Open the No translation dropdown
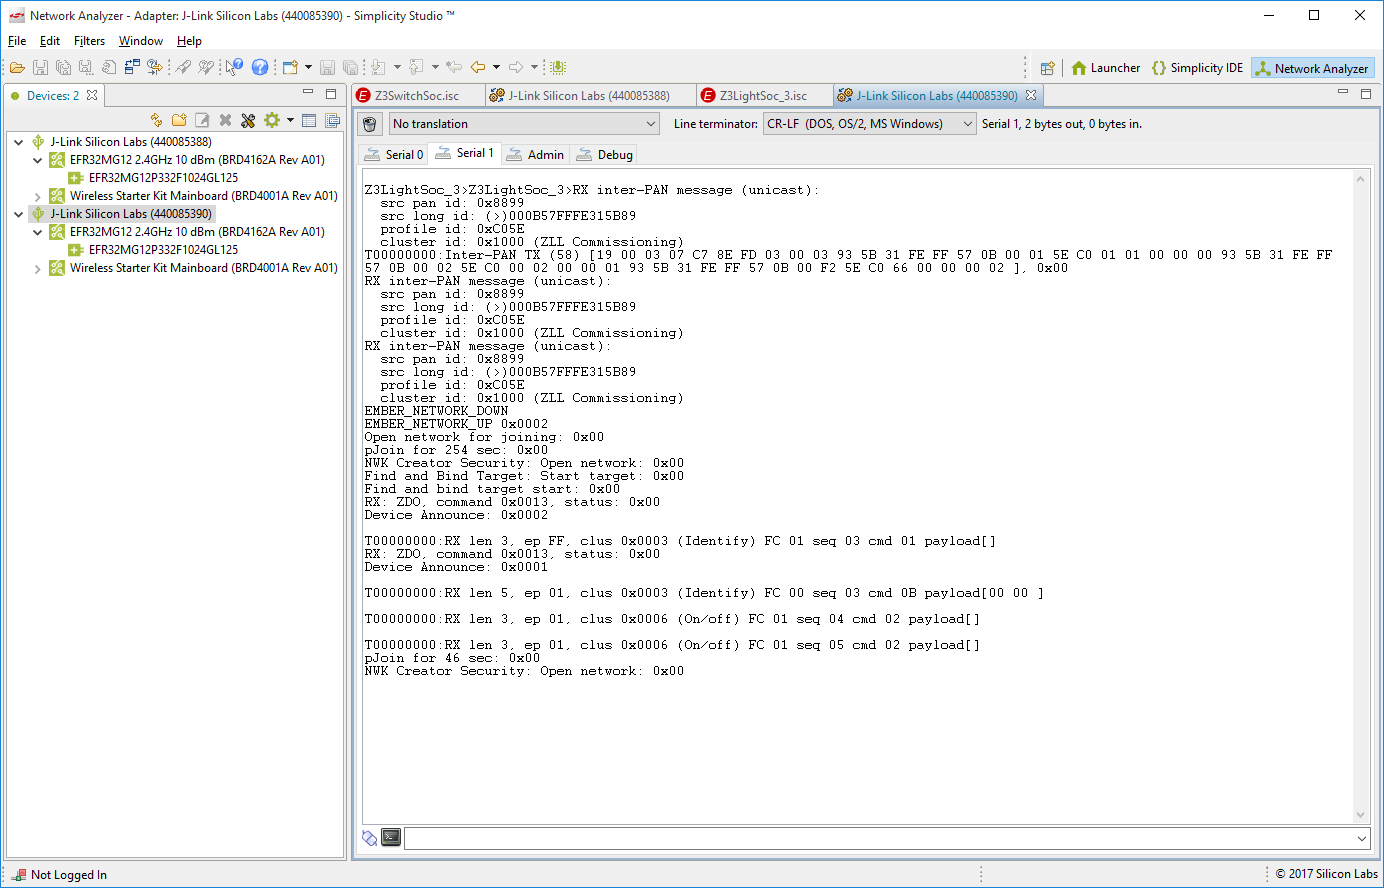This screenshot has height=888, width=1384. pyautogui.click(x=524, y=124)
